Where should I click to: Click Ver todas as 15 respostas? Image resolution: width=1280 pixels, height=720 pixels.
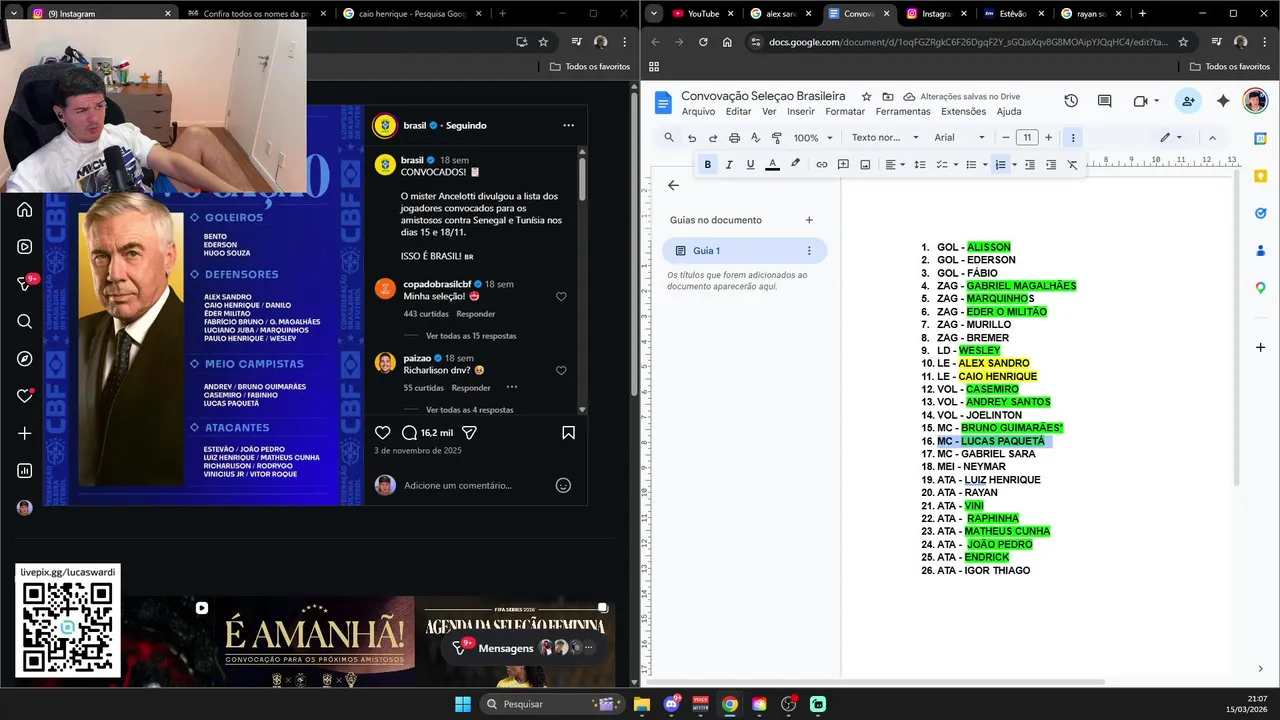point(471,336)
